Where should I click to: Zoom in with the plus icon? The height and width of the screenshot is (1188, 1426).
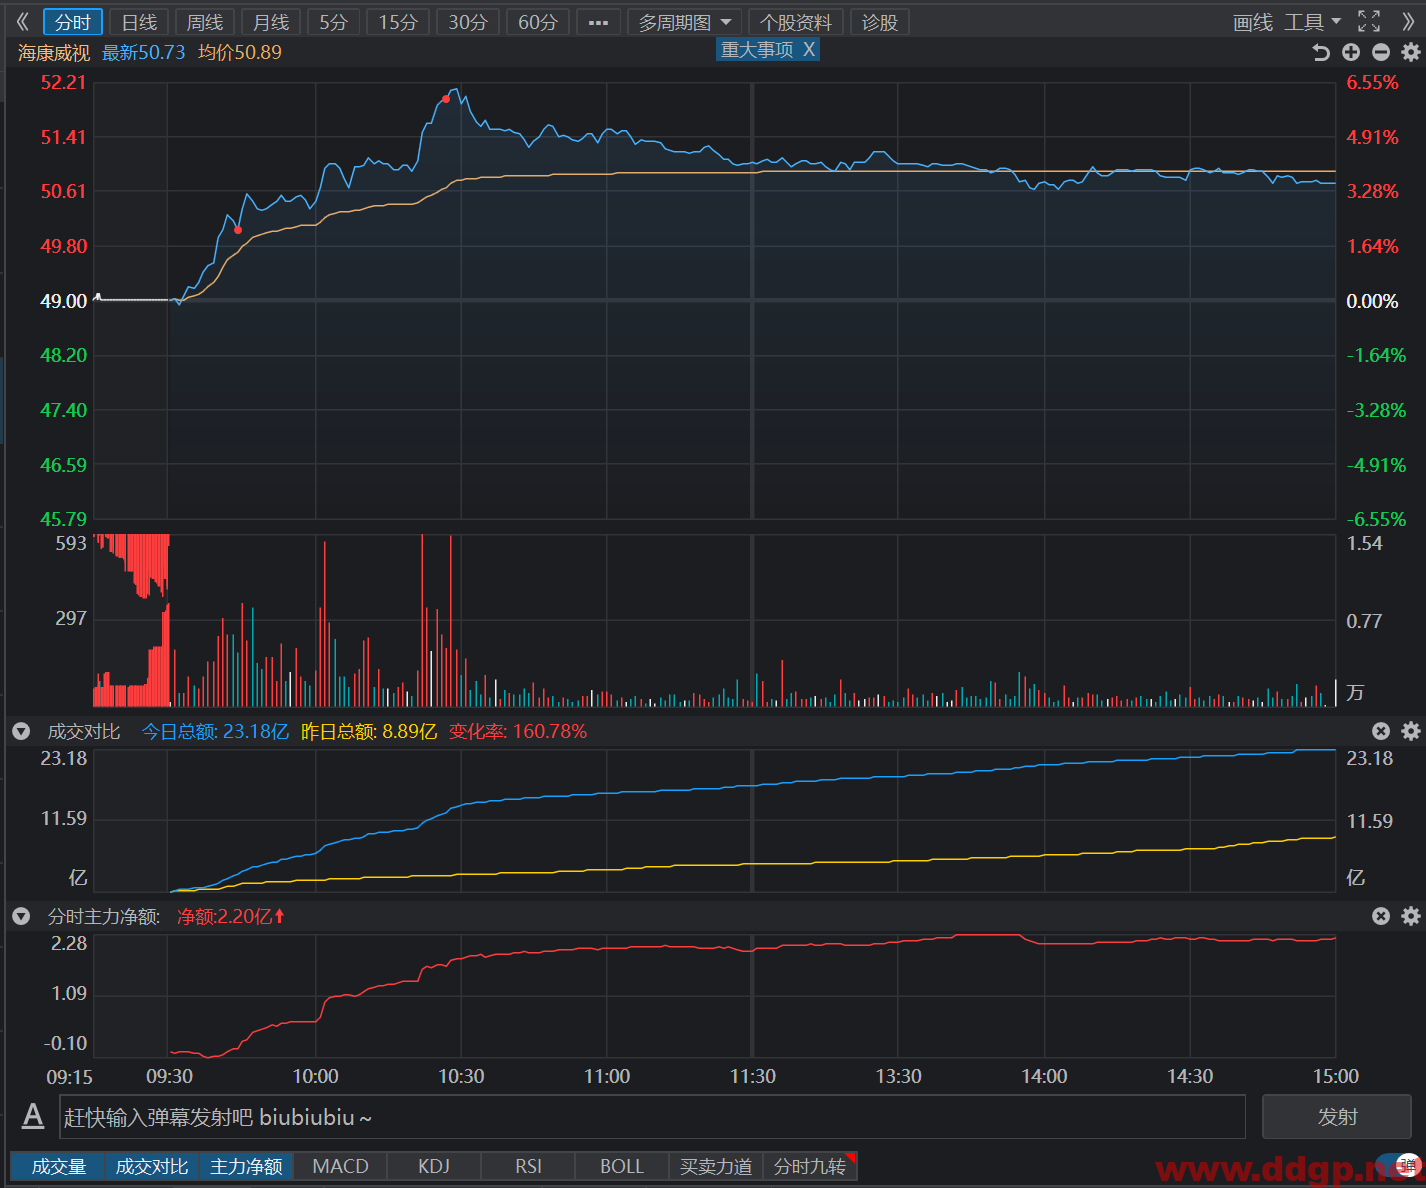1351,52
